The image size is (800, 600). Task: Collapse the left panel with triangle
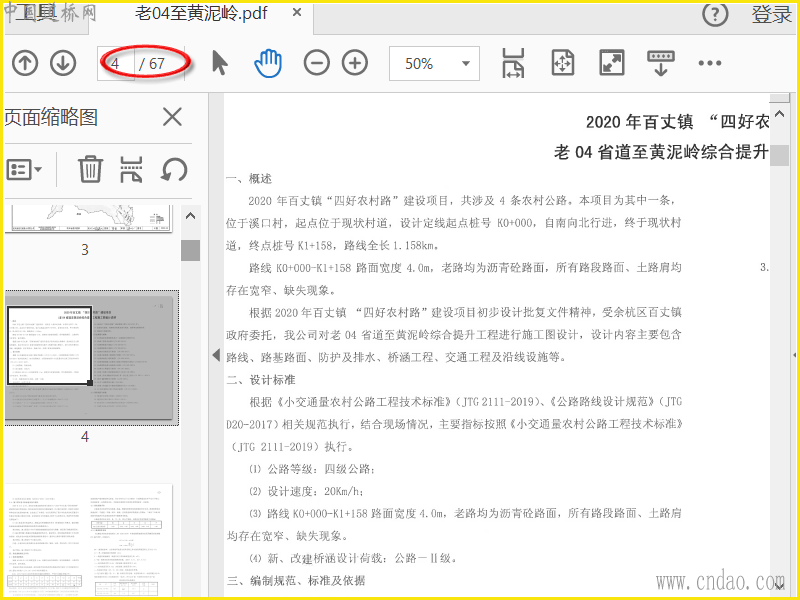click(216, 355)
